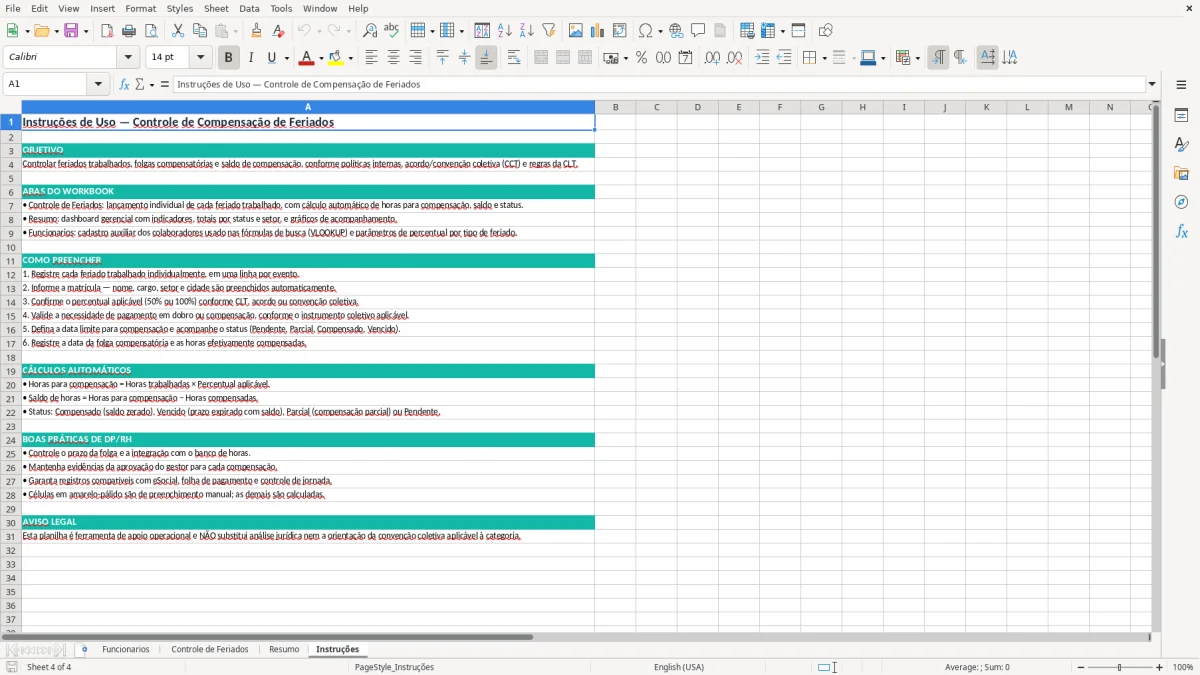The image size is (1200, 675).
Task: Clear direct formatting icon
Action: click(x=278, y=31)
